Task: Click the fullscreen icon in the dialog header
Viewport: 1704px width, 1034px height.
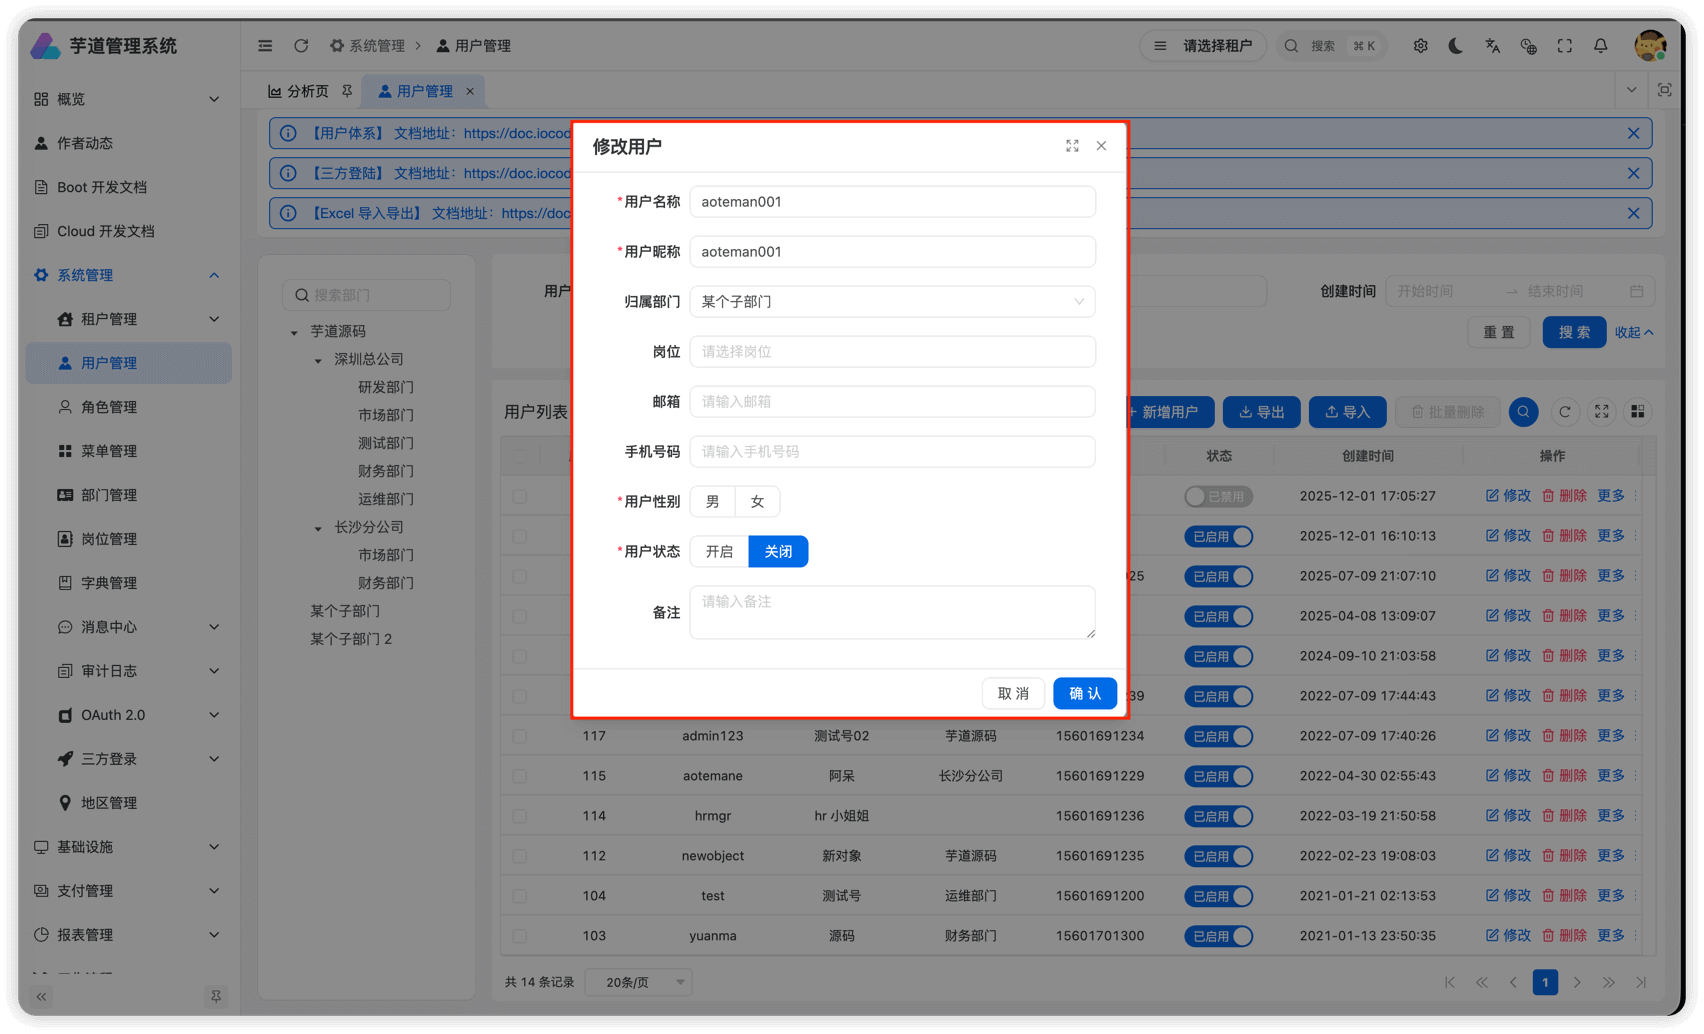Action: pos(1072,146)
